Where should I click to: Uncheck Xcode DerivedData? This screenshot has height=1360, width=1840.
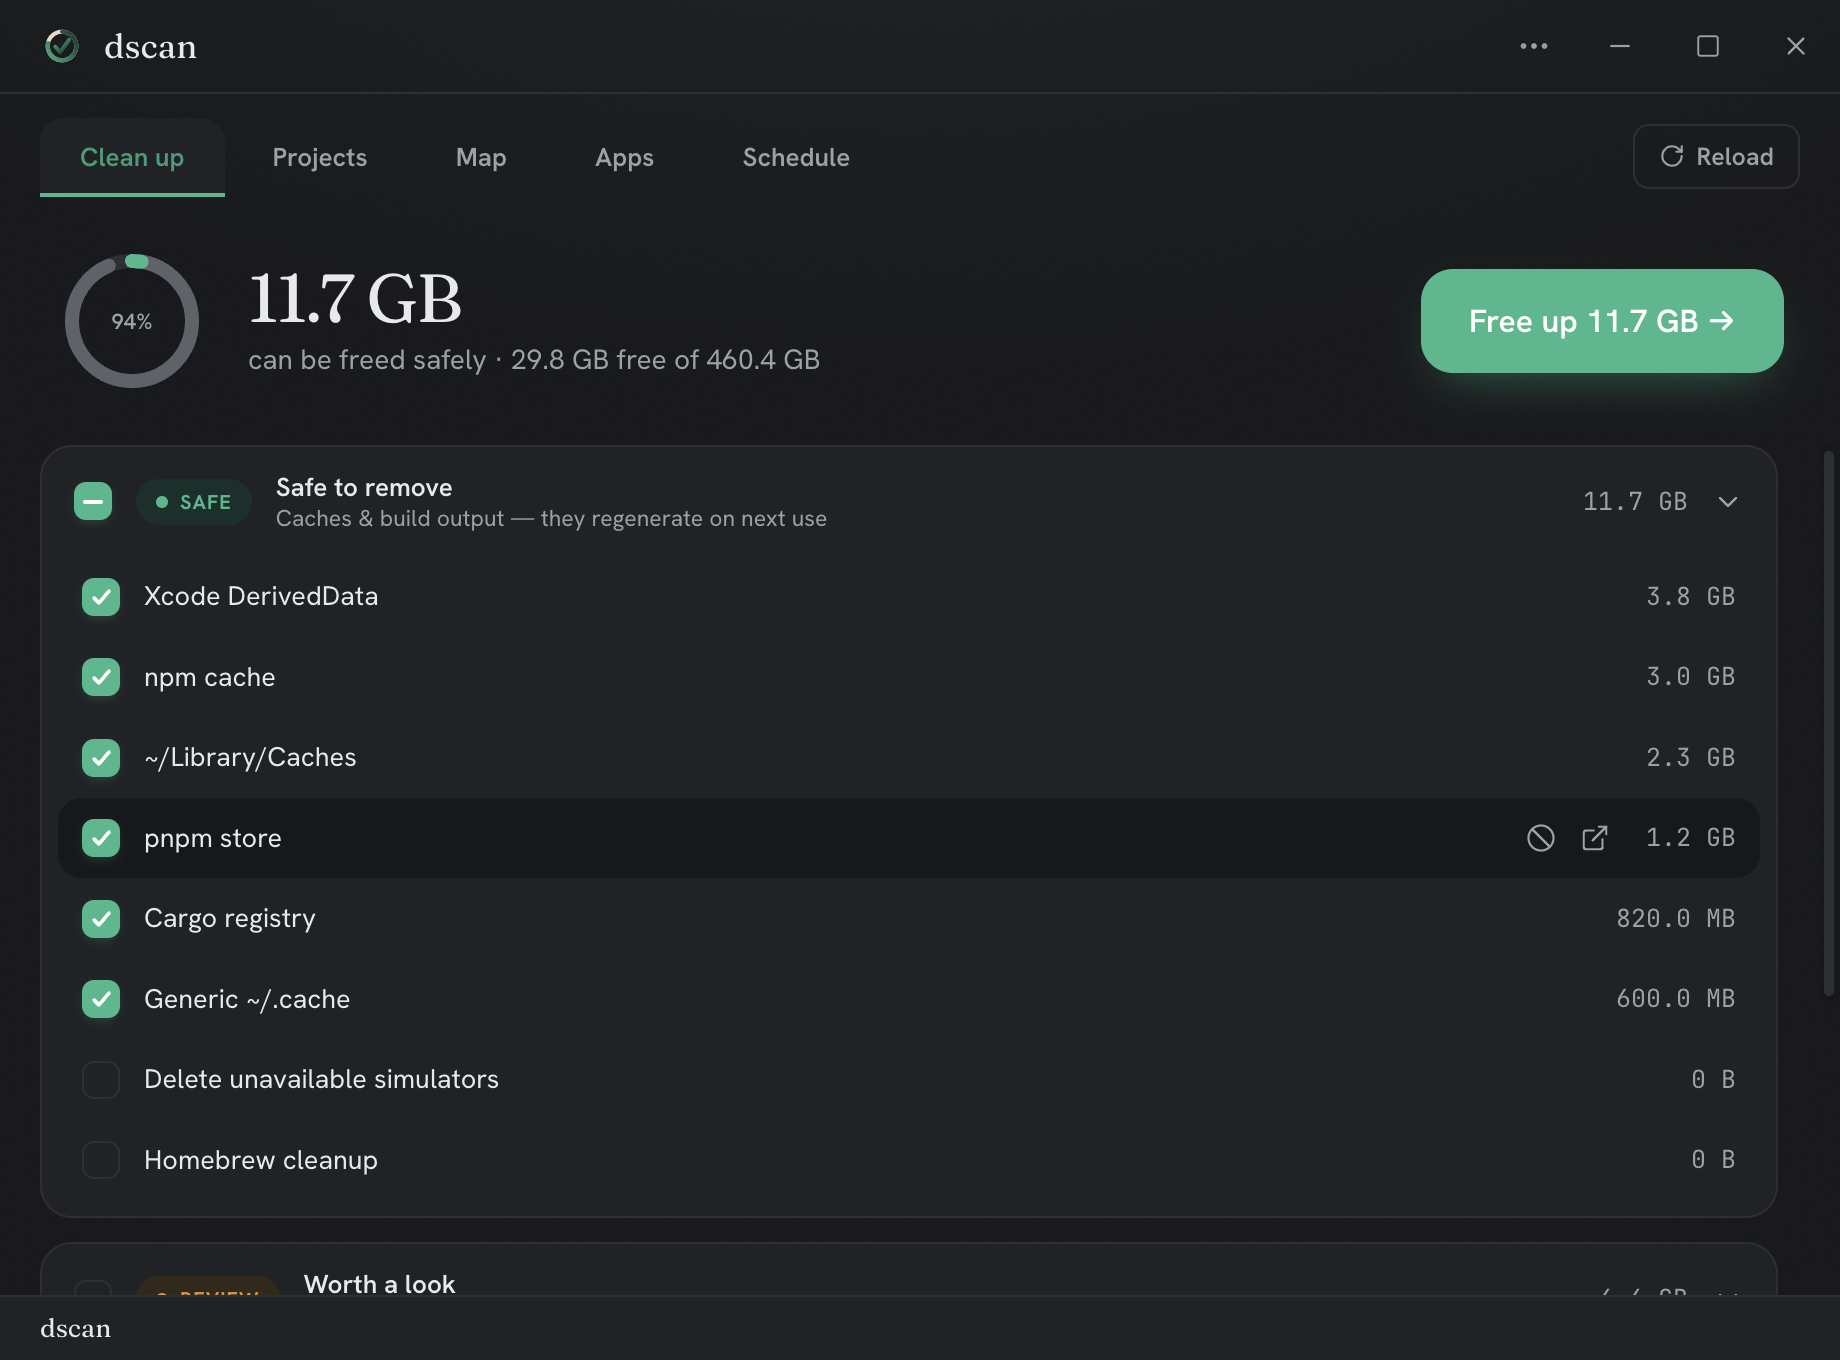coord(101,597)
